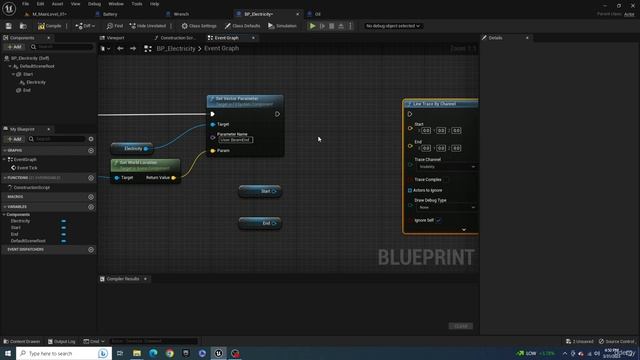Select ConstructionScript in functions list

coord(32,188)
